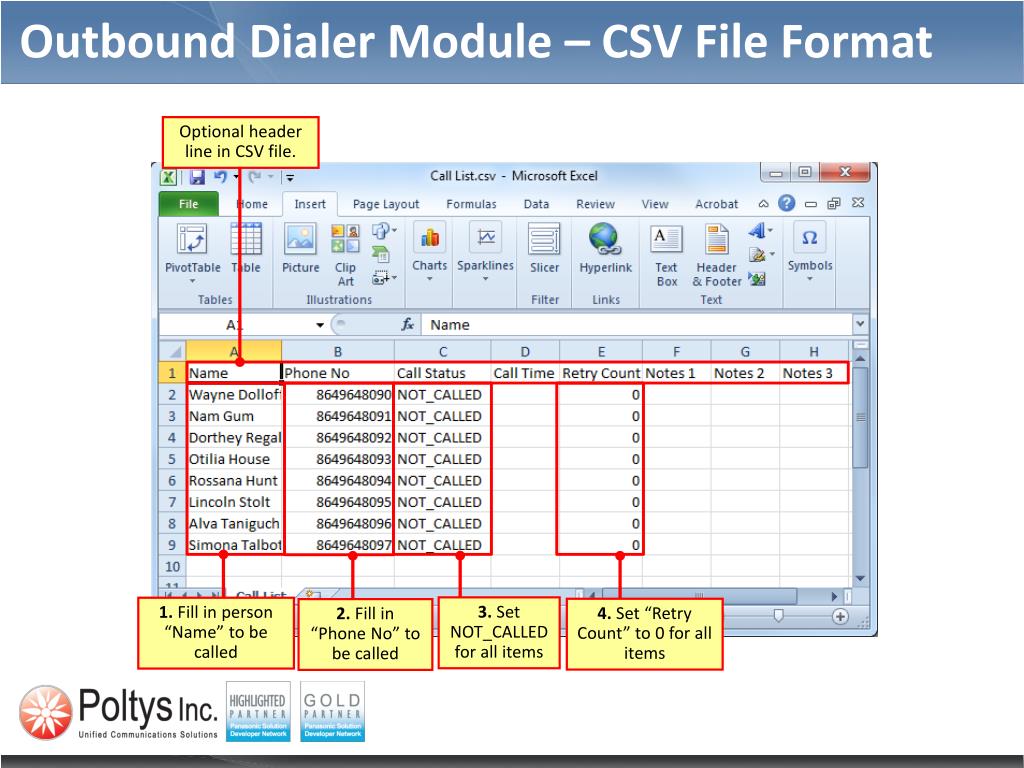The image size is (1024, 768).
Task: Click the Insert Function fx icon
Action: [408, 325]
